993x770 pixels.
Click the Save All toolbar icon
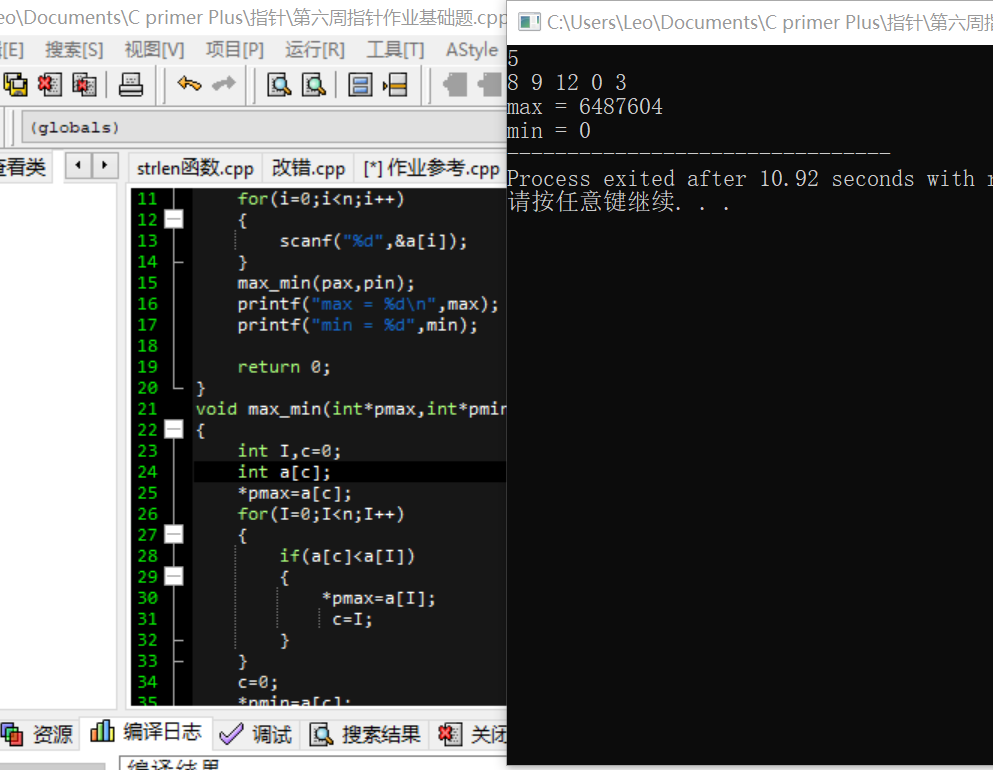point(15,84)
